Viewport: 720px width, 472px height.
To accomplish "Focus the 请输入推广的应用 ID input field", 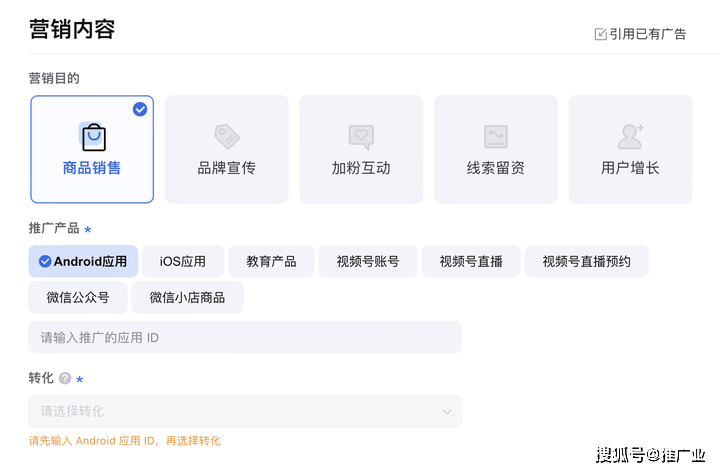I will (245, 337).
